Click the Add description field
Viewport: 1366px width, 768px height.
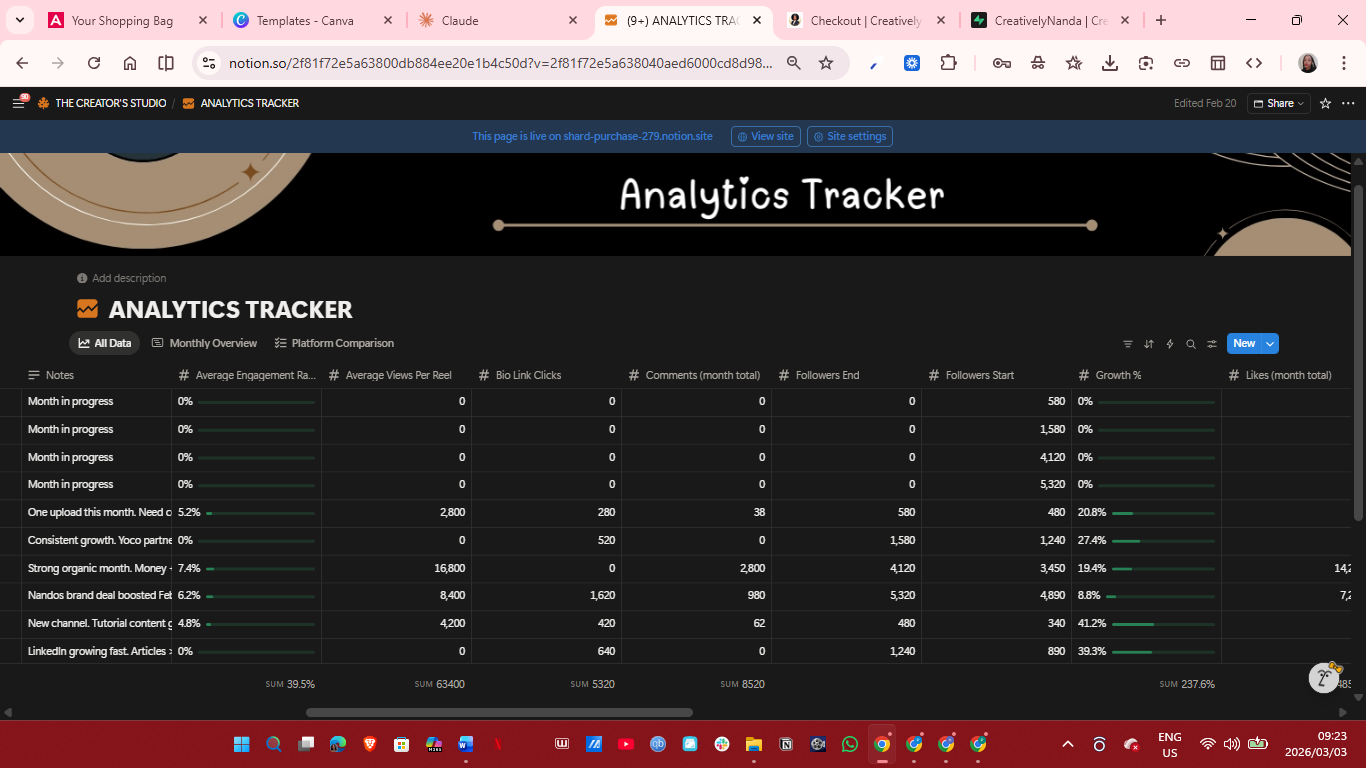129,278
